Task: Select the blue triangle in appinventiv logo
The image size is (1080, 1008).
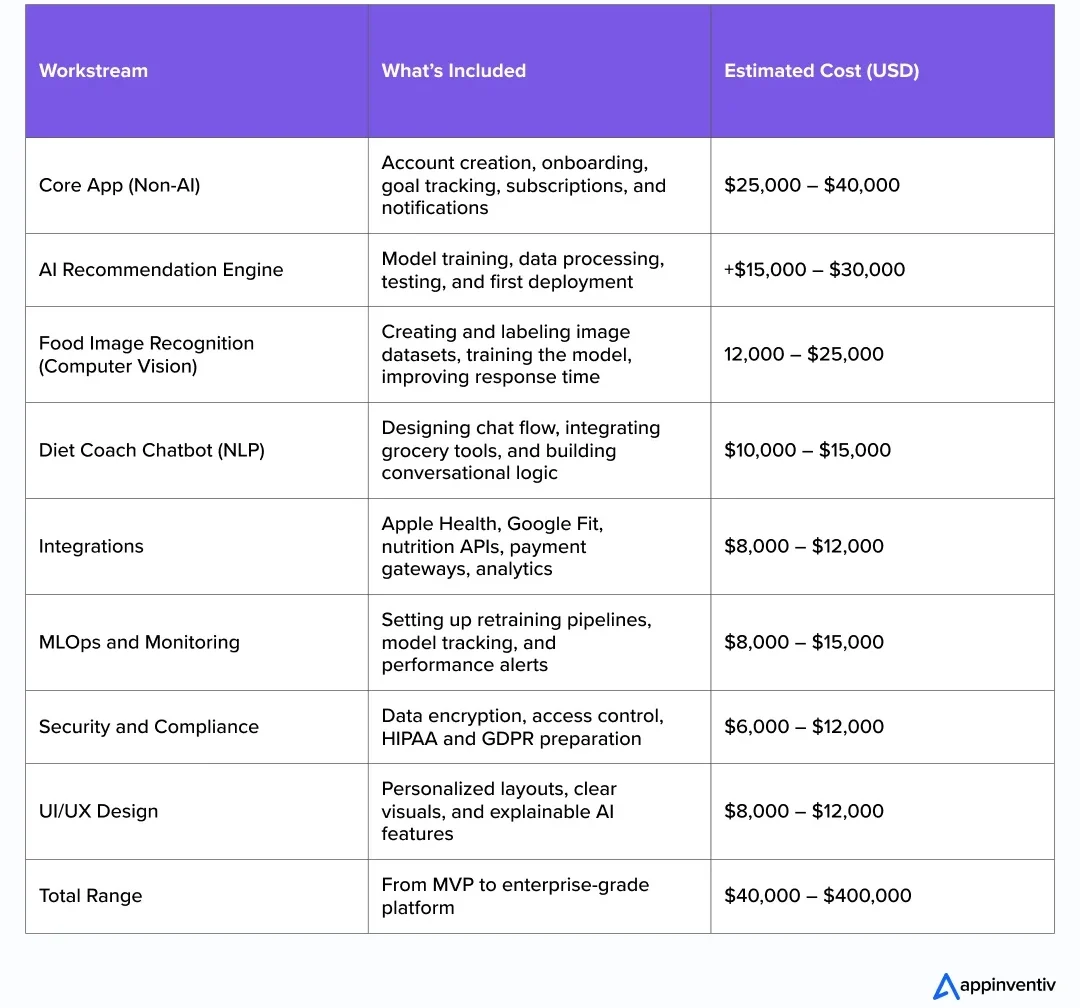Action: point(946,986)
